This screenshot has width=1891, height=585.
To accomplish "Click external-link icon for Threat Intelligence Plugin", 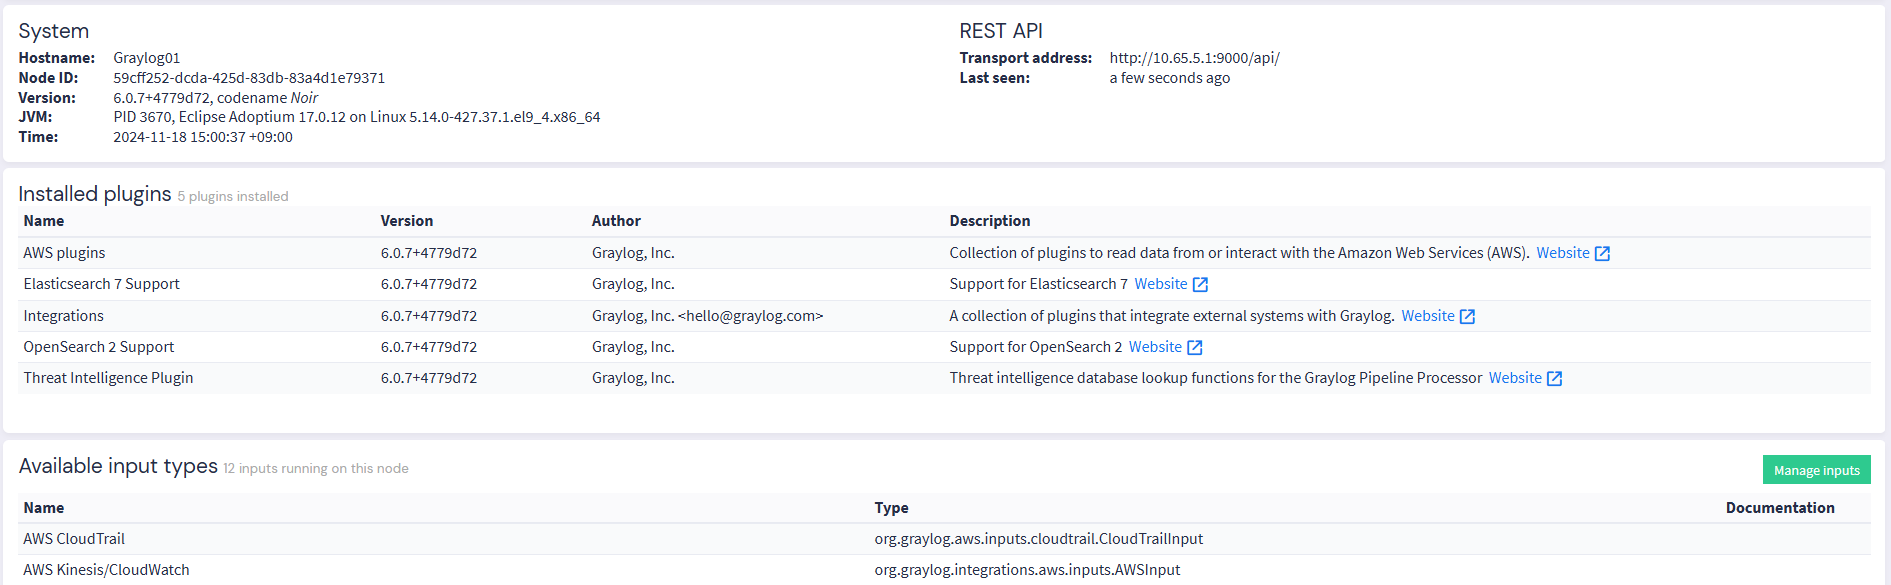I will [1554, 379].
